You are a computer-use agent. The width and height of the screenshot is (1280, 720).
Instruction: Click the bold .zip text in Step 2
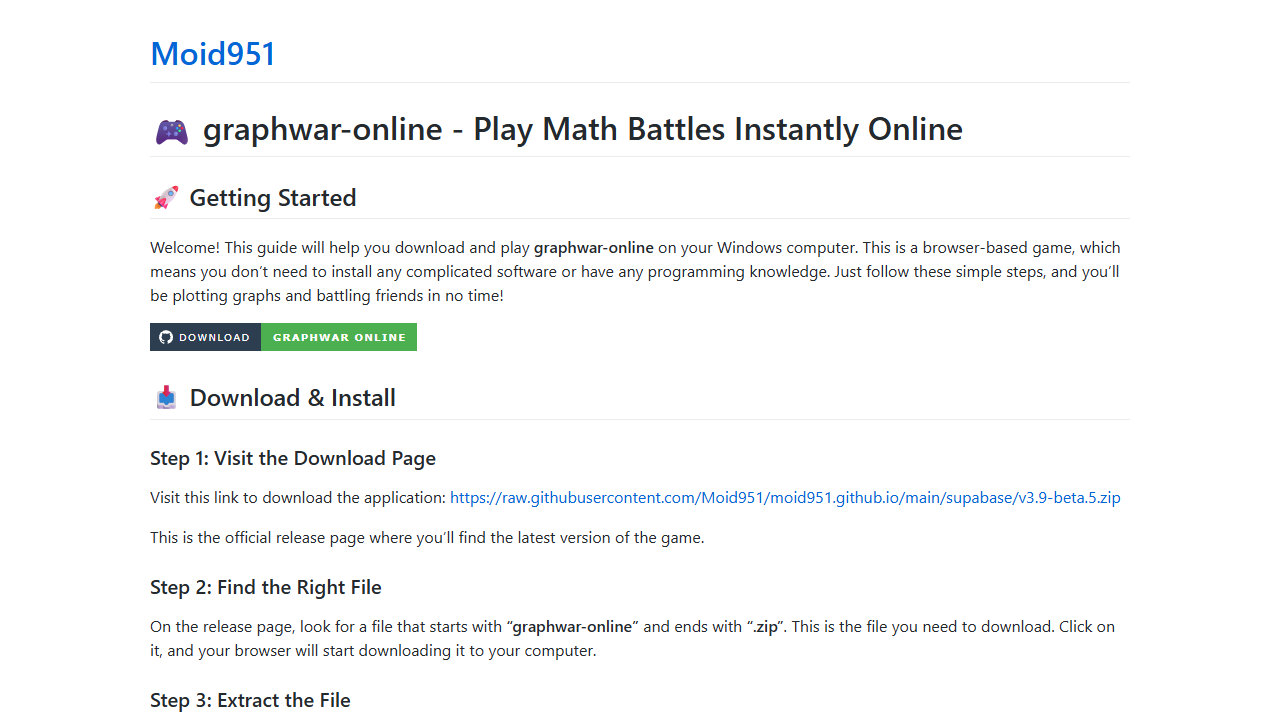(x=764, y=627)
